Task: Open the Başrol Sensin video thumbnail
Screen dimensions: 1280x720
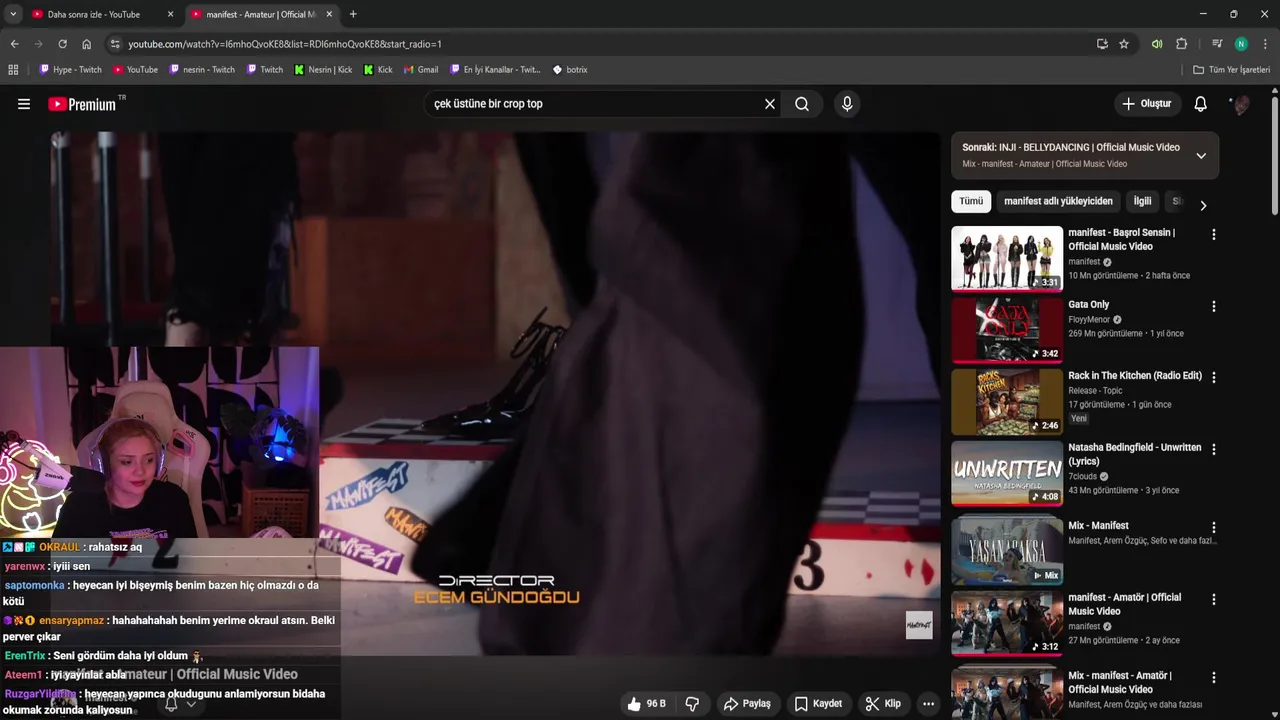Action: tap(1007, 258)
